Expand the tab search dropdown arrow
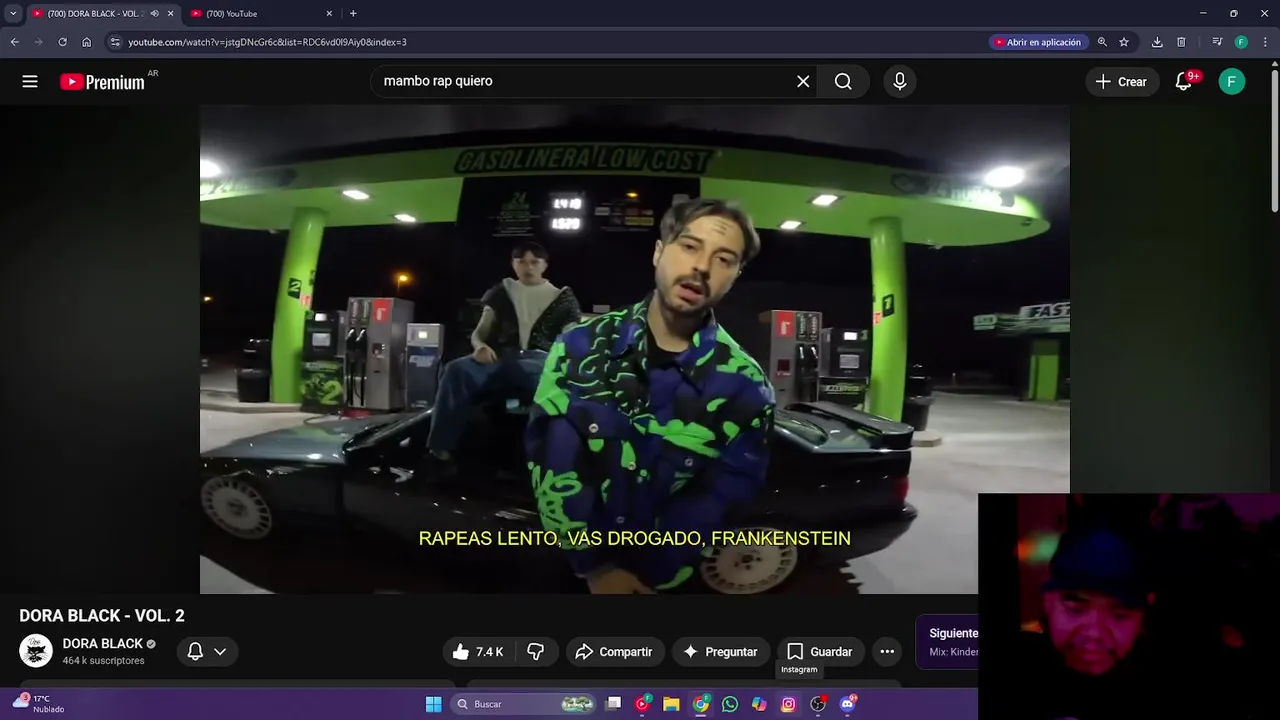This screenshot has height=720, width=1280. point(13,13)
